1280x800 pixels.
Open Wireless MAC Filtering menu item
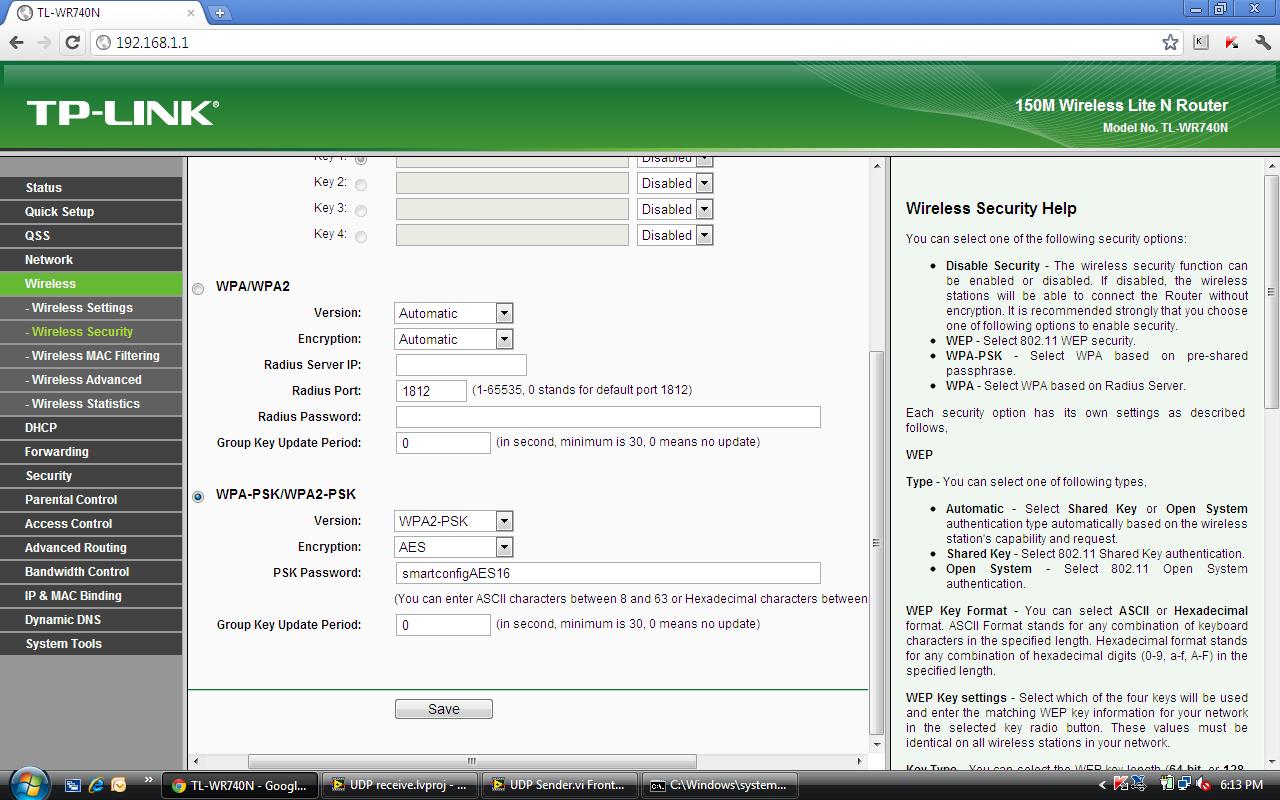point(91,355)
